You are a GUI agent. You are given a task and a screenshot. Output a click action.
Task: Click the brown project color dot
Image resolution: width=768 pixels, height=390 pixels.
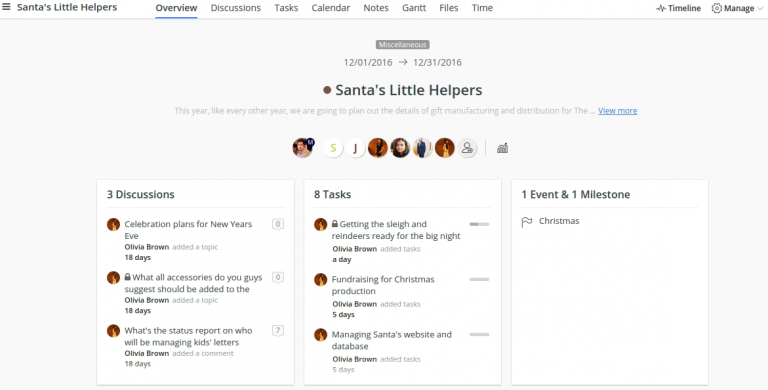tap(327, 90)
